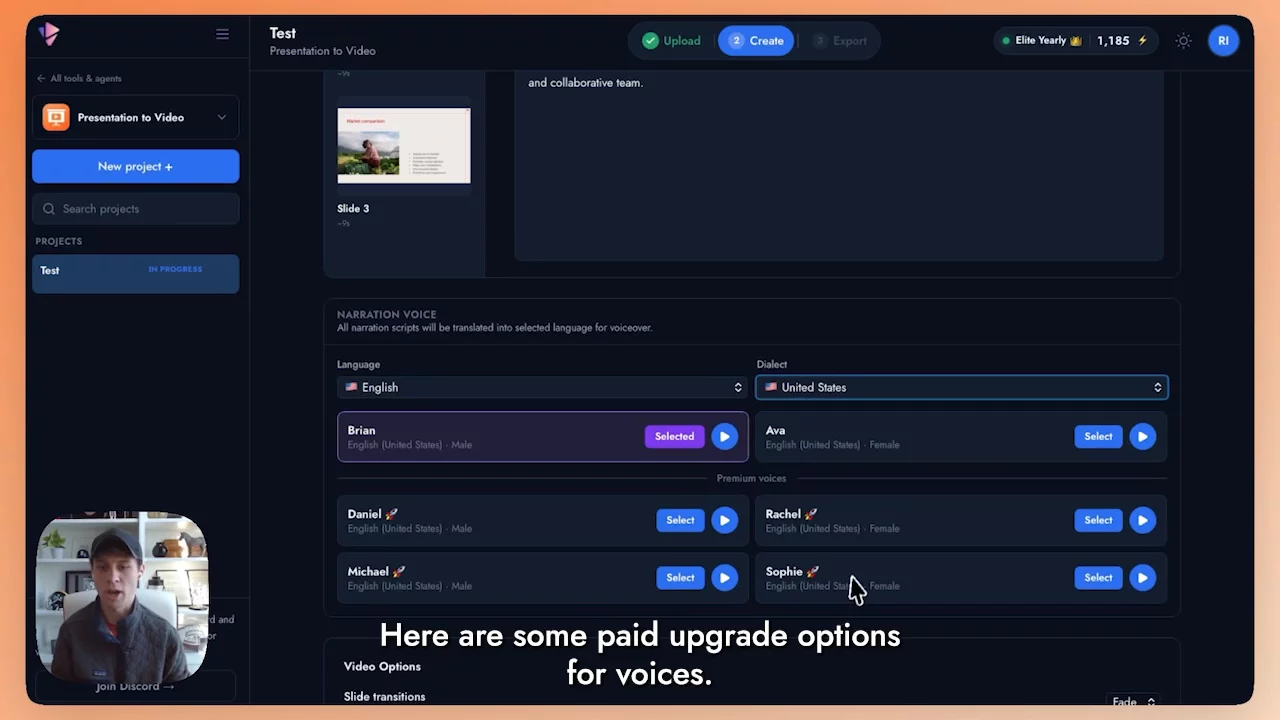
Task: Click the lightning bolt credits icon
Action: click(1142, 41)
